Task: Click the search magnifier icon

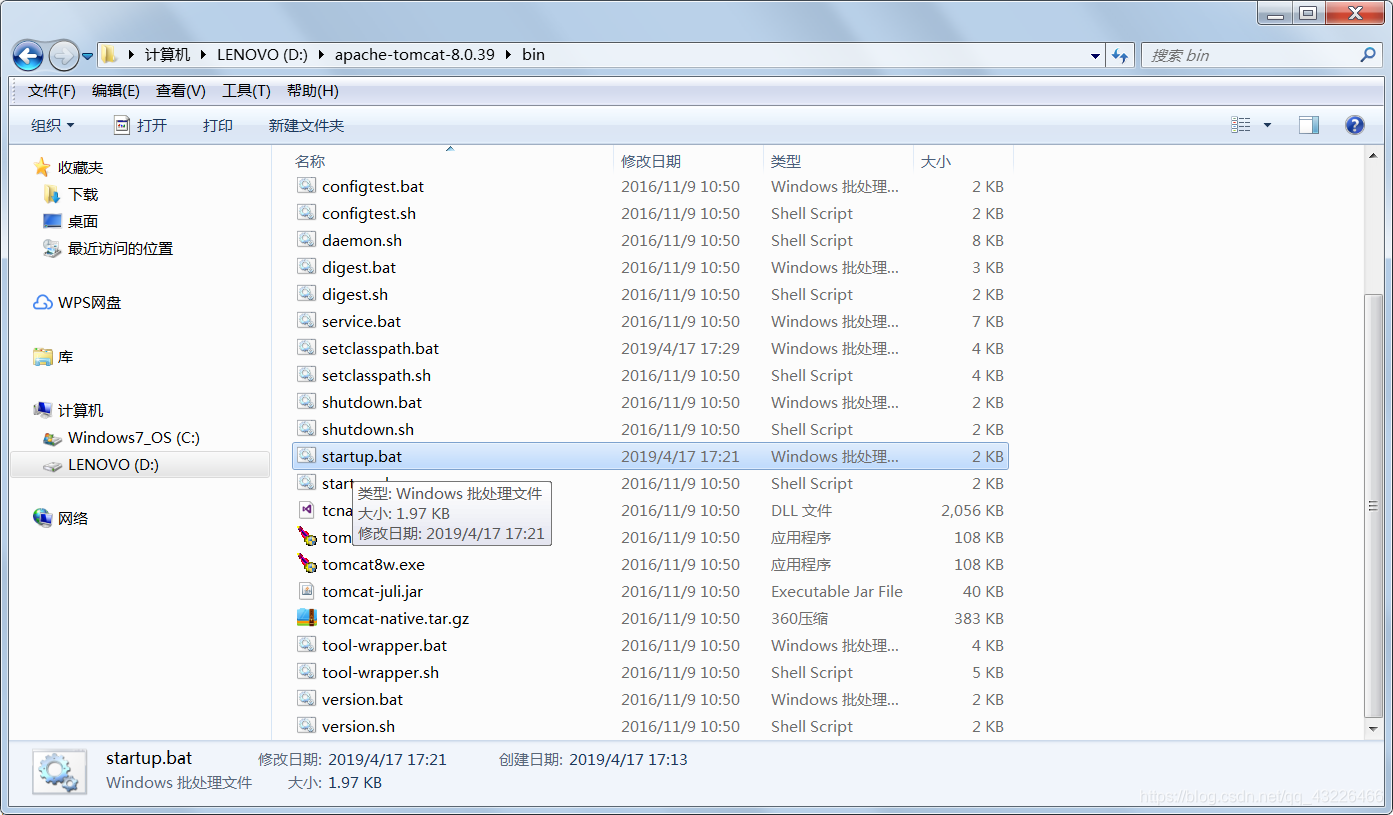Action: click(x=1369, y=55)
